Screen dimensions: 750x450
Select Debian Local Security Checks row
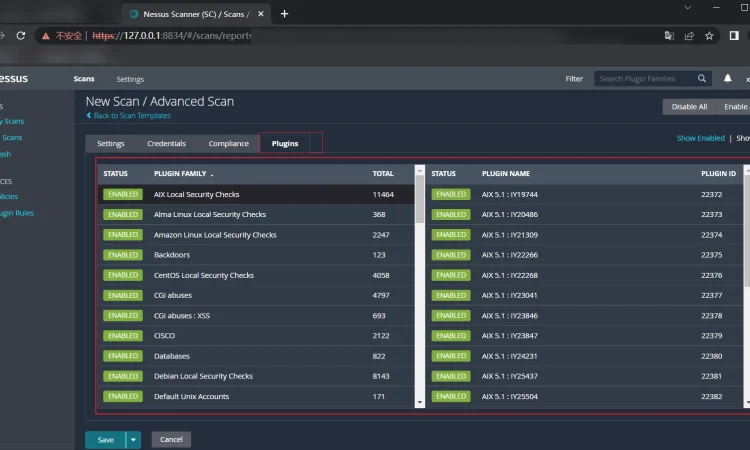pos(256,376)
